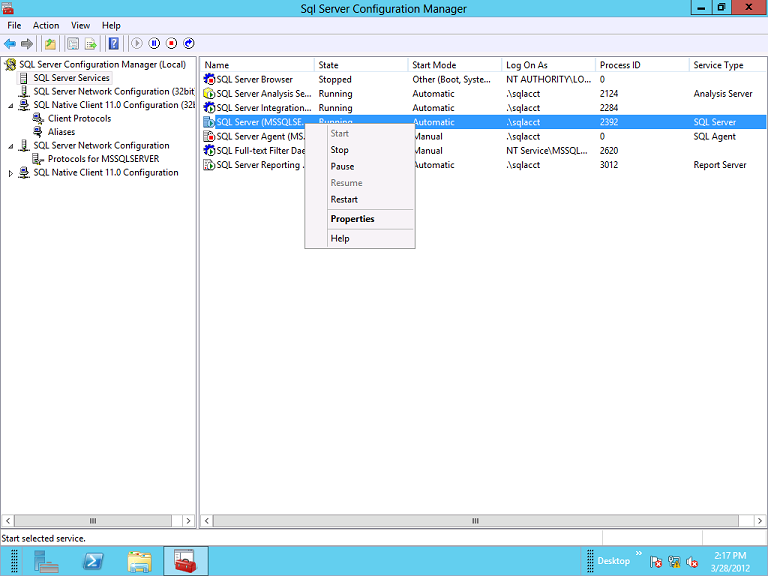Click the Stop Service toolbar icon
The image size is (768, 576).
[171, 44]
